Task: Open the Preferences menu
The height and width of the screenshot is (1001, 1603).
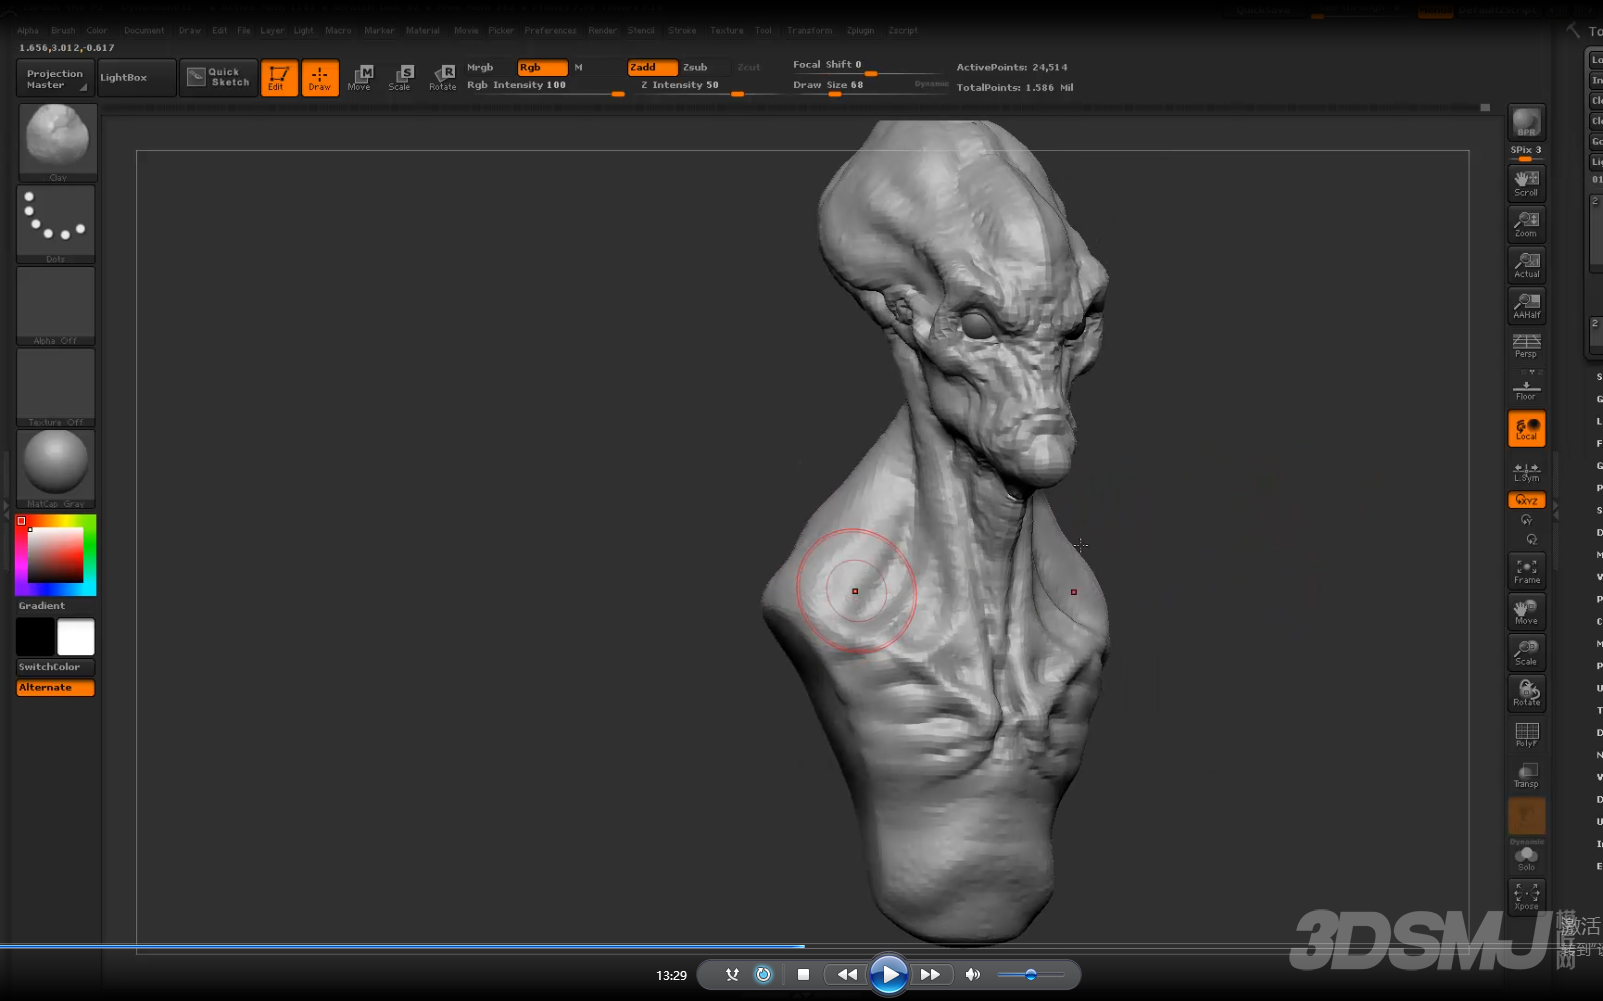Action: 550,30
